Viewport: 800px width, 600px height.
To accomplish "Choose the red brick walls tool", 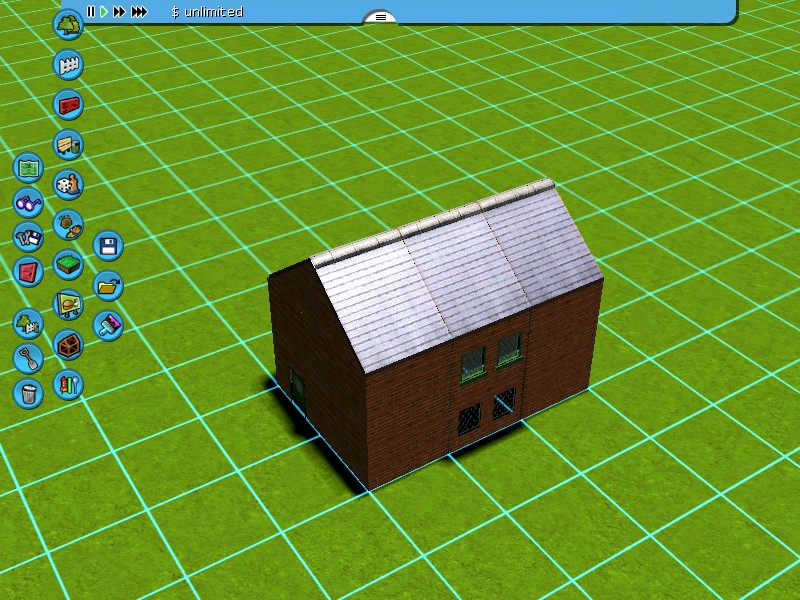I will [68, 105].
